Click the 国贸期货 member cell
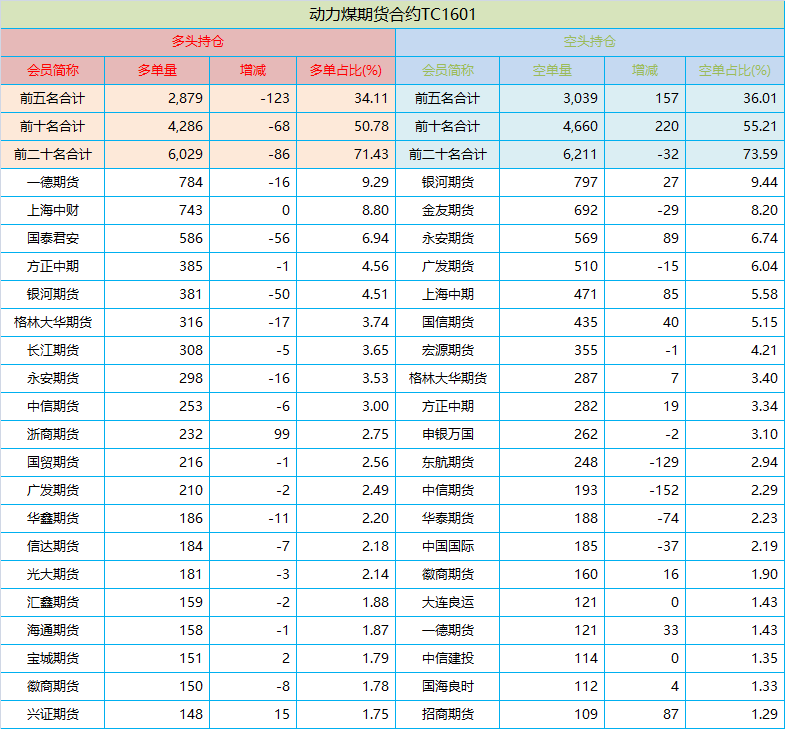 point(53,463)
